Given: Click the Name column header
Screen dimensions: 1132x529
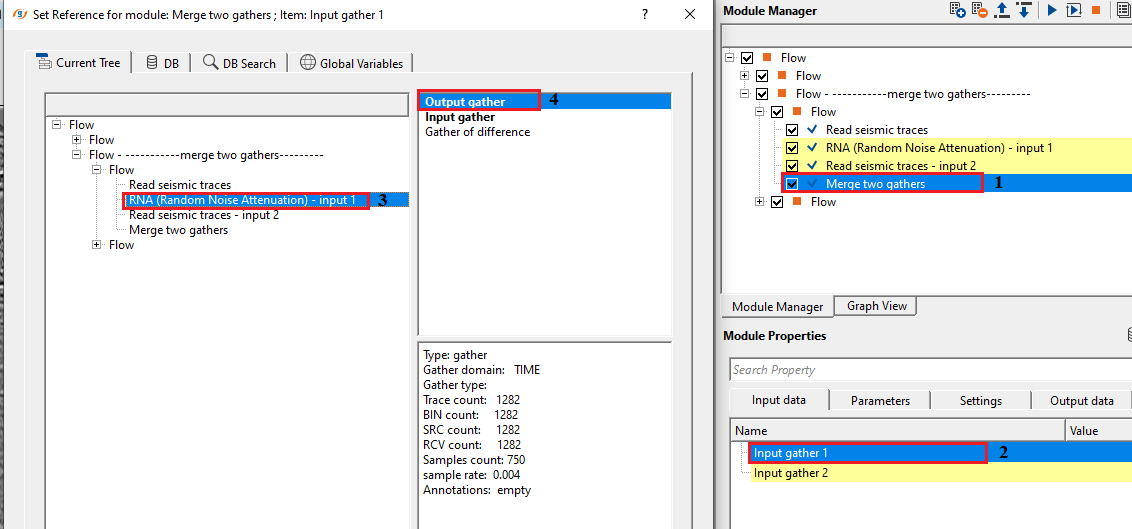Looking at the screenshot, I should click(897, 431).
